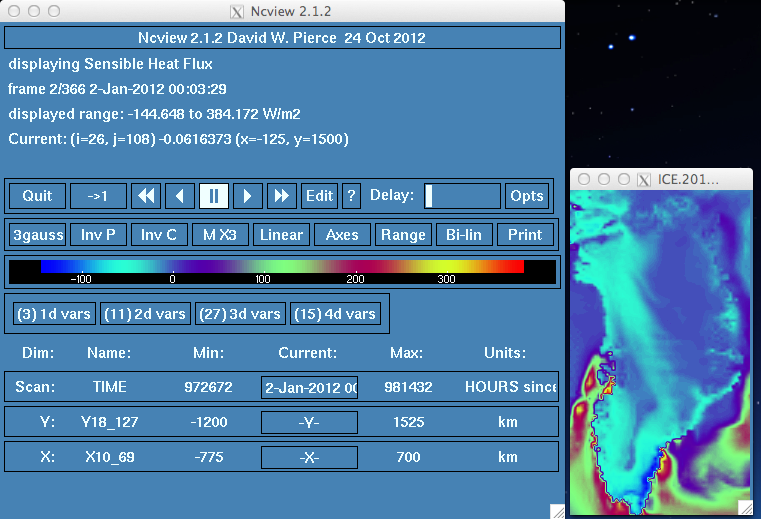This screenshot has height=519, width=761.
Task: Click the question mark help button
Action: [x=351, y=196]
